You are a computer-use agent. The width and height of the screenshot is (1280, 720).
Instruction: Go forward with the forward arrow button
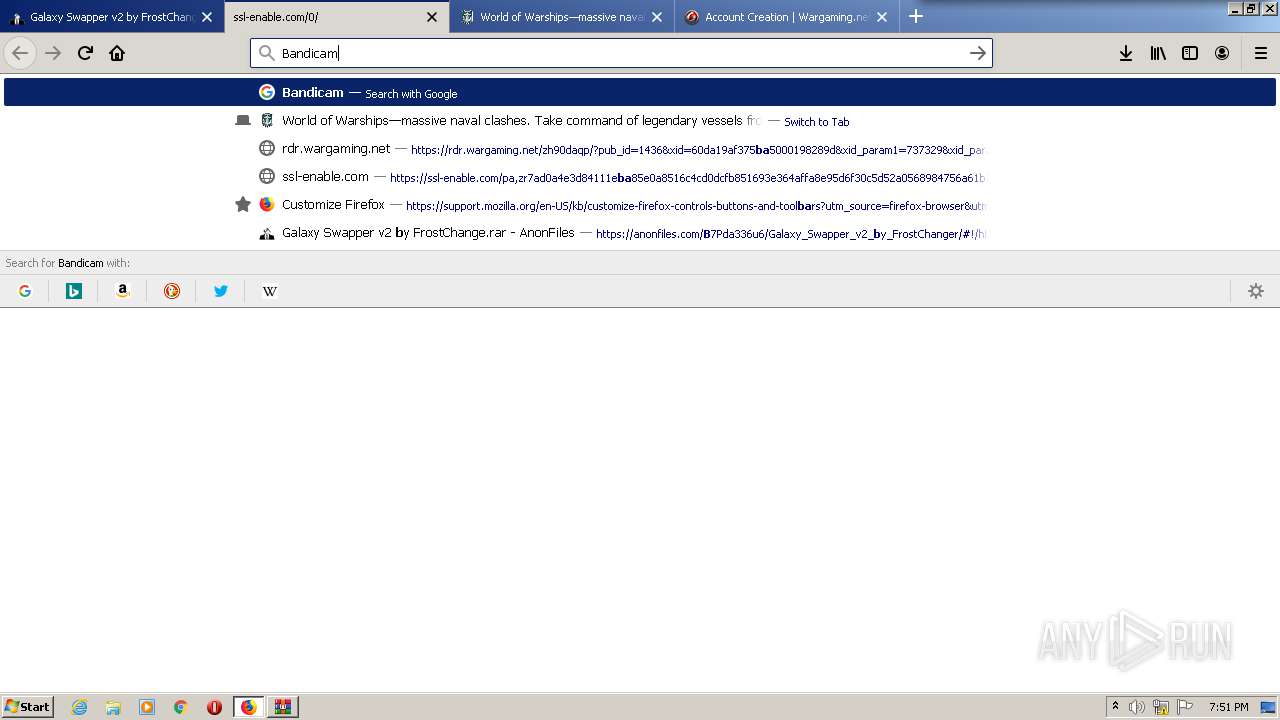coord(53,53)
